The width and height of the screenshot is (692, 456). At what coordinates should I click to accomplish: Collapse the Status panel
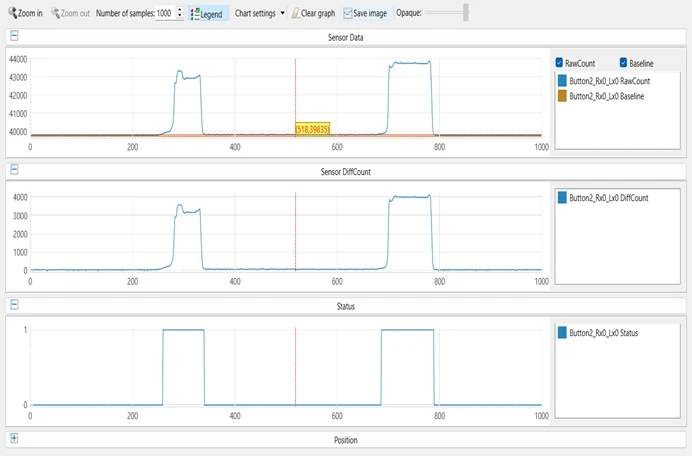14,305
